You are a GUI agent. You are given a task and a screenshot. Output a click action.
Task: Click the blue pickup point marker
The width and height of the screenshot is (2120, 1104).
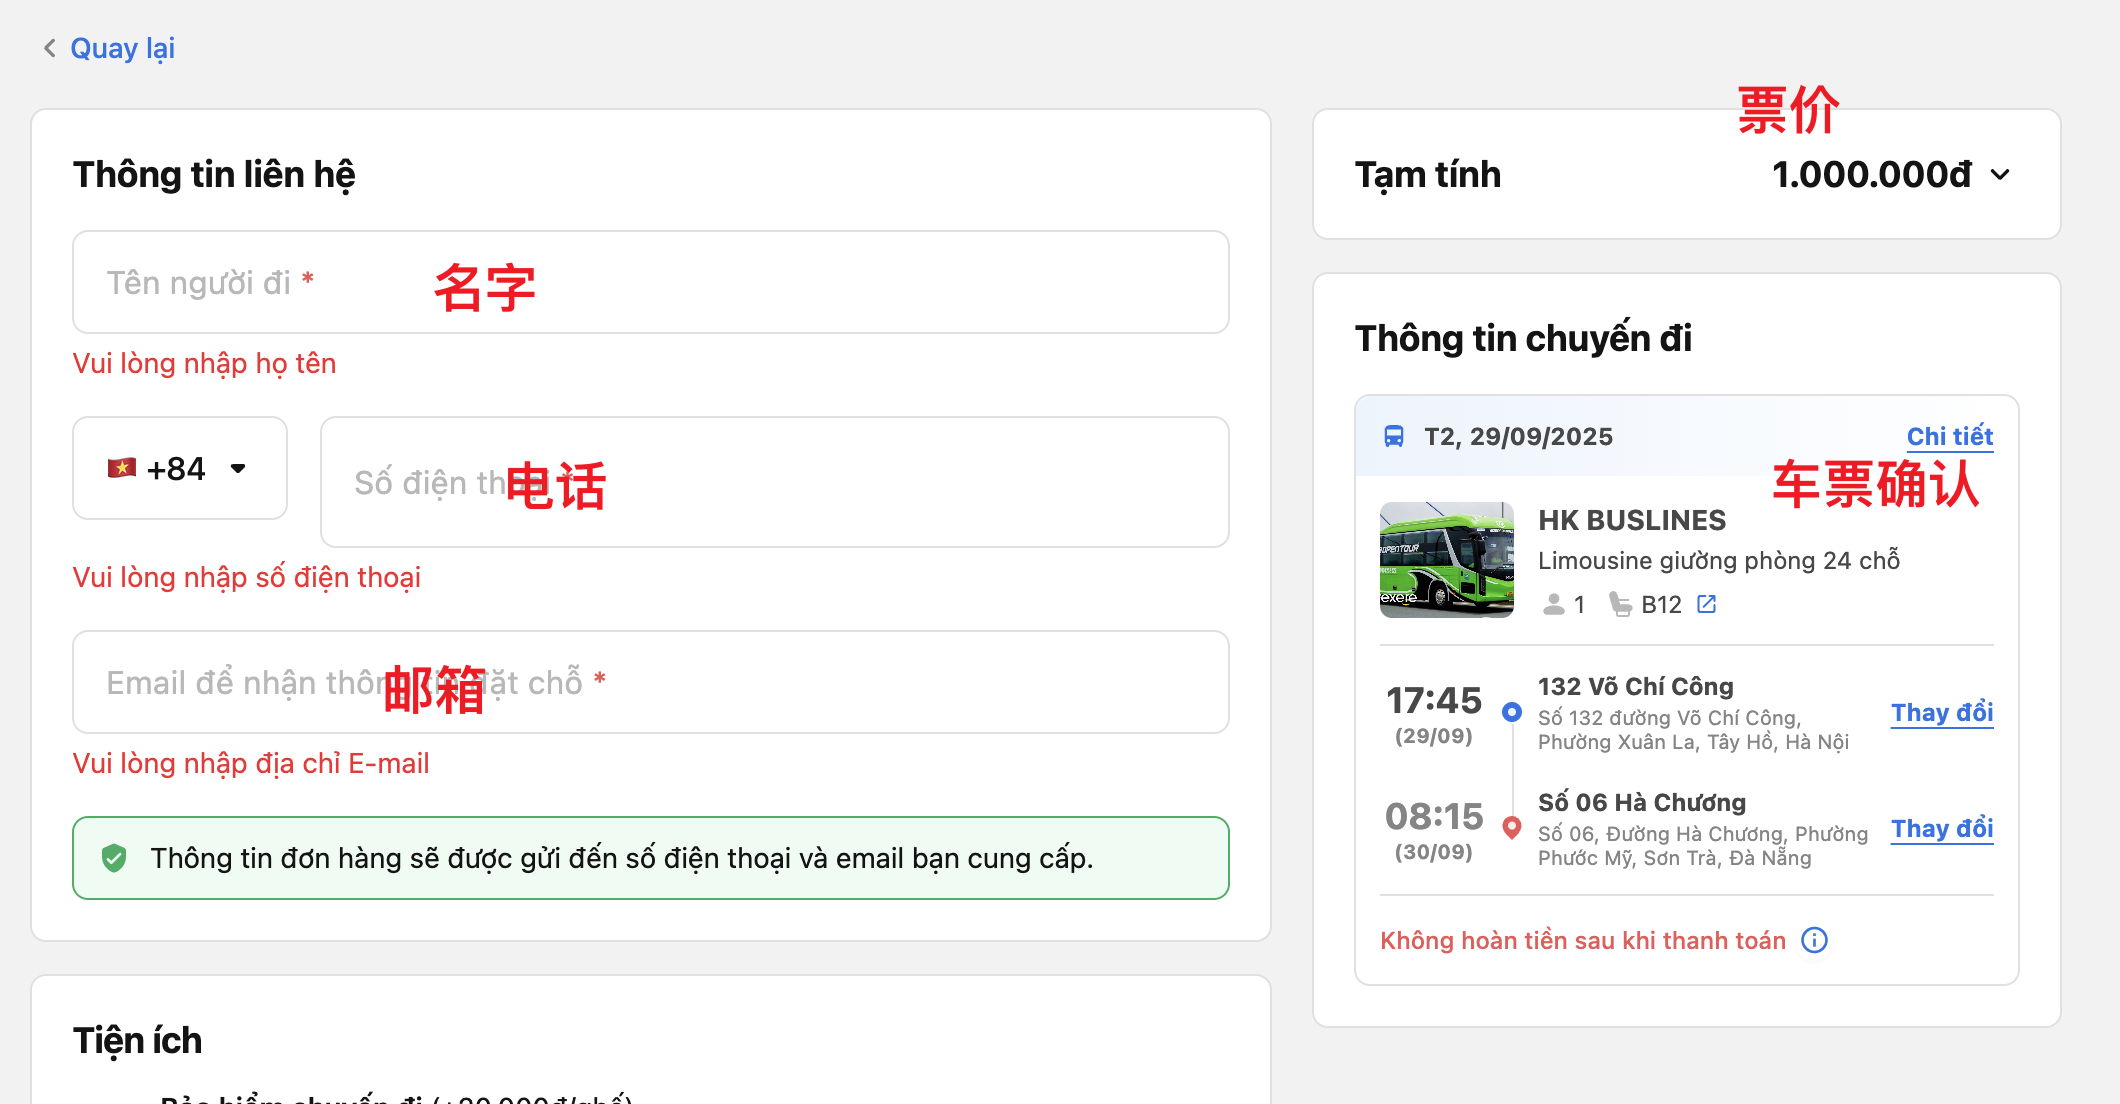click(1512, 712)
